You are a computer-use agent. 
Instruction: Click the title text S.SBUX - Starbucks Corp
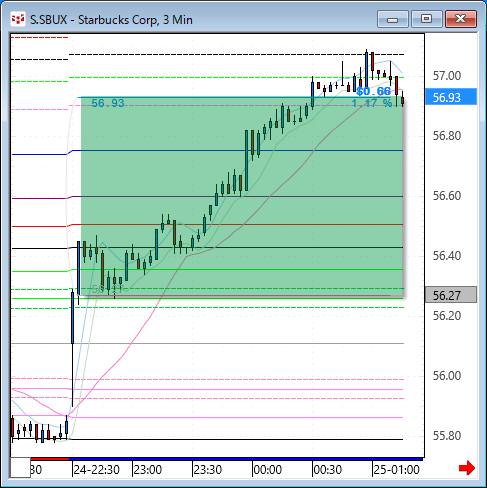[x=94, y=20]
